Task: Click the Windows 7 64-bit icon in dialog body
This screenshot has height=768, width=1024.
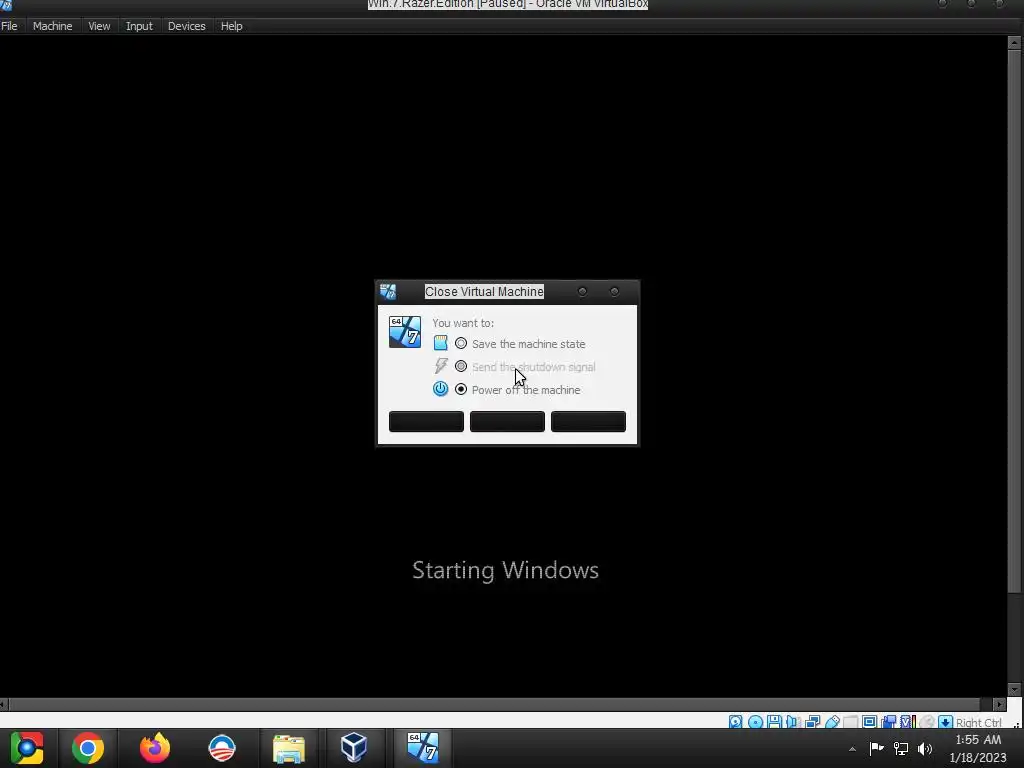Action: [405, 332]
